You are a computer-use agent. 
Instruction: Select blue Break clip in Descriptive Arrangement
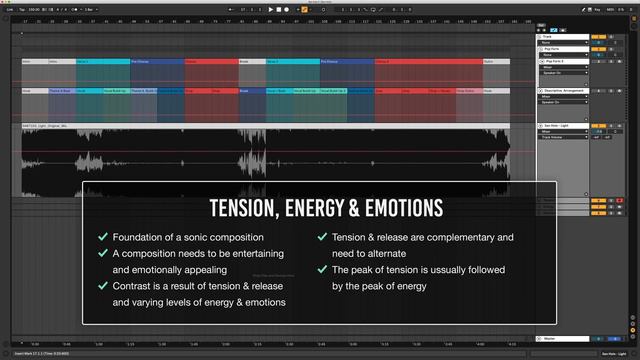(x=252, y=91)
